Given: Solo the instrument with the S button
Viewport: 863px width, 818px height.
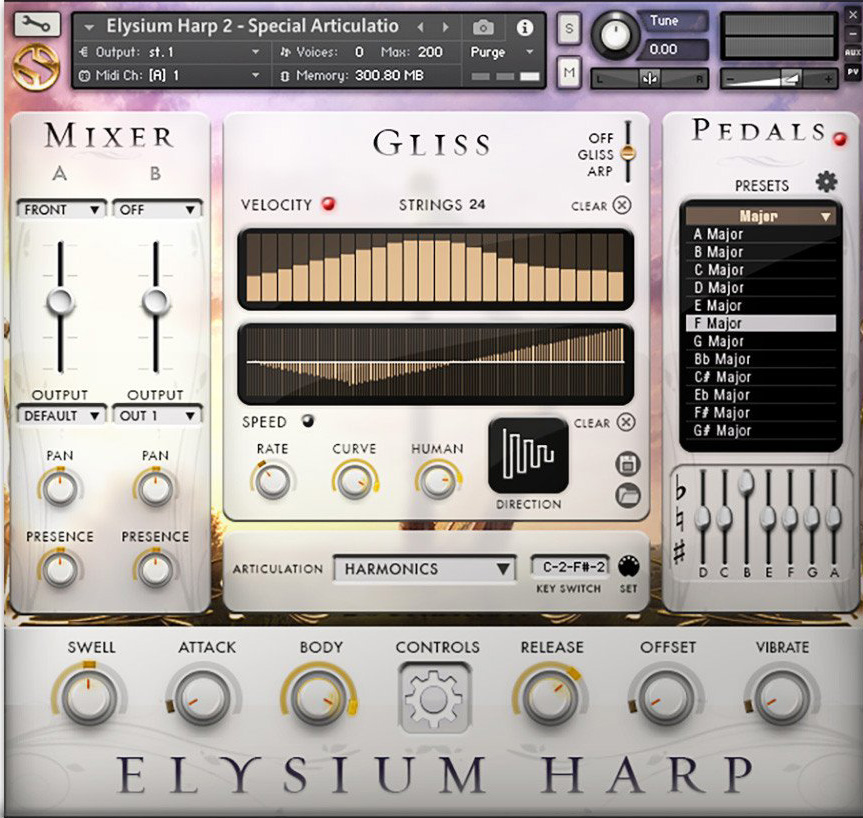Looking at the screenshot, I should point(568,30).
